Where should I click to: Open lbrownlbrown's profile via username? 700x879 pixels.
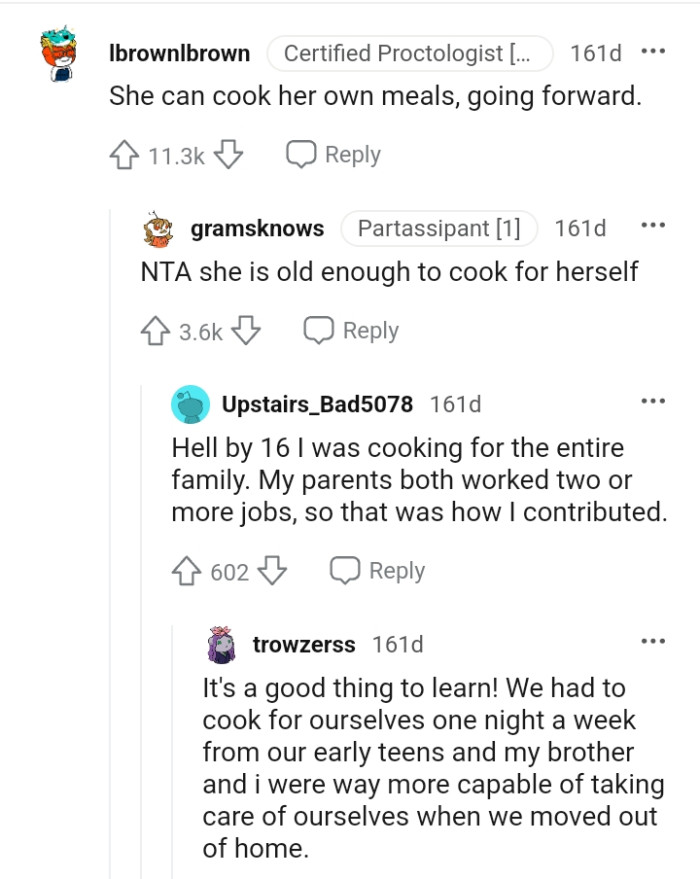(x=180, y=53)
